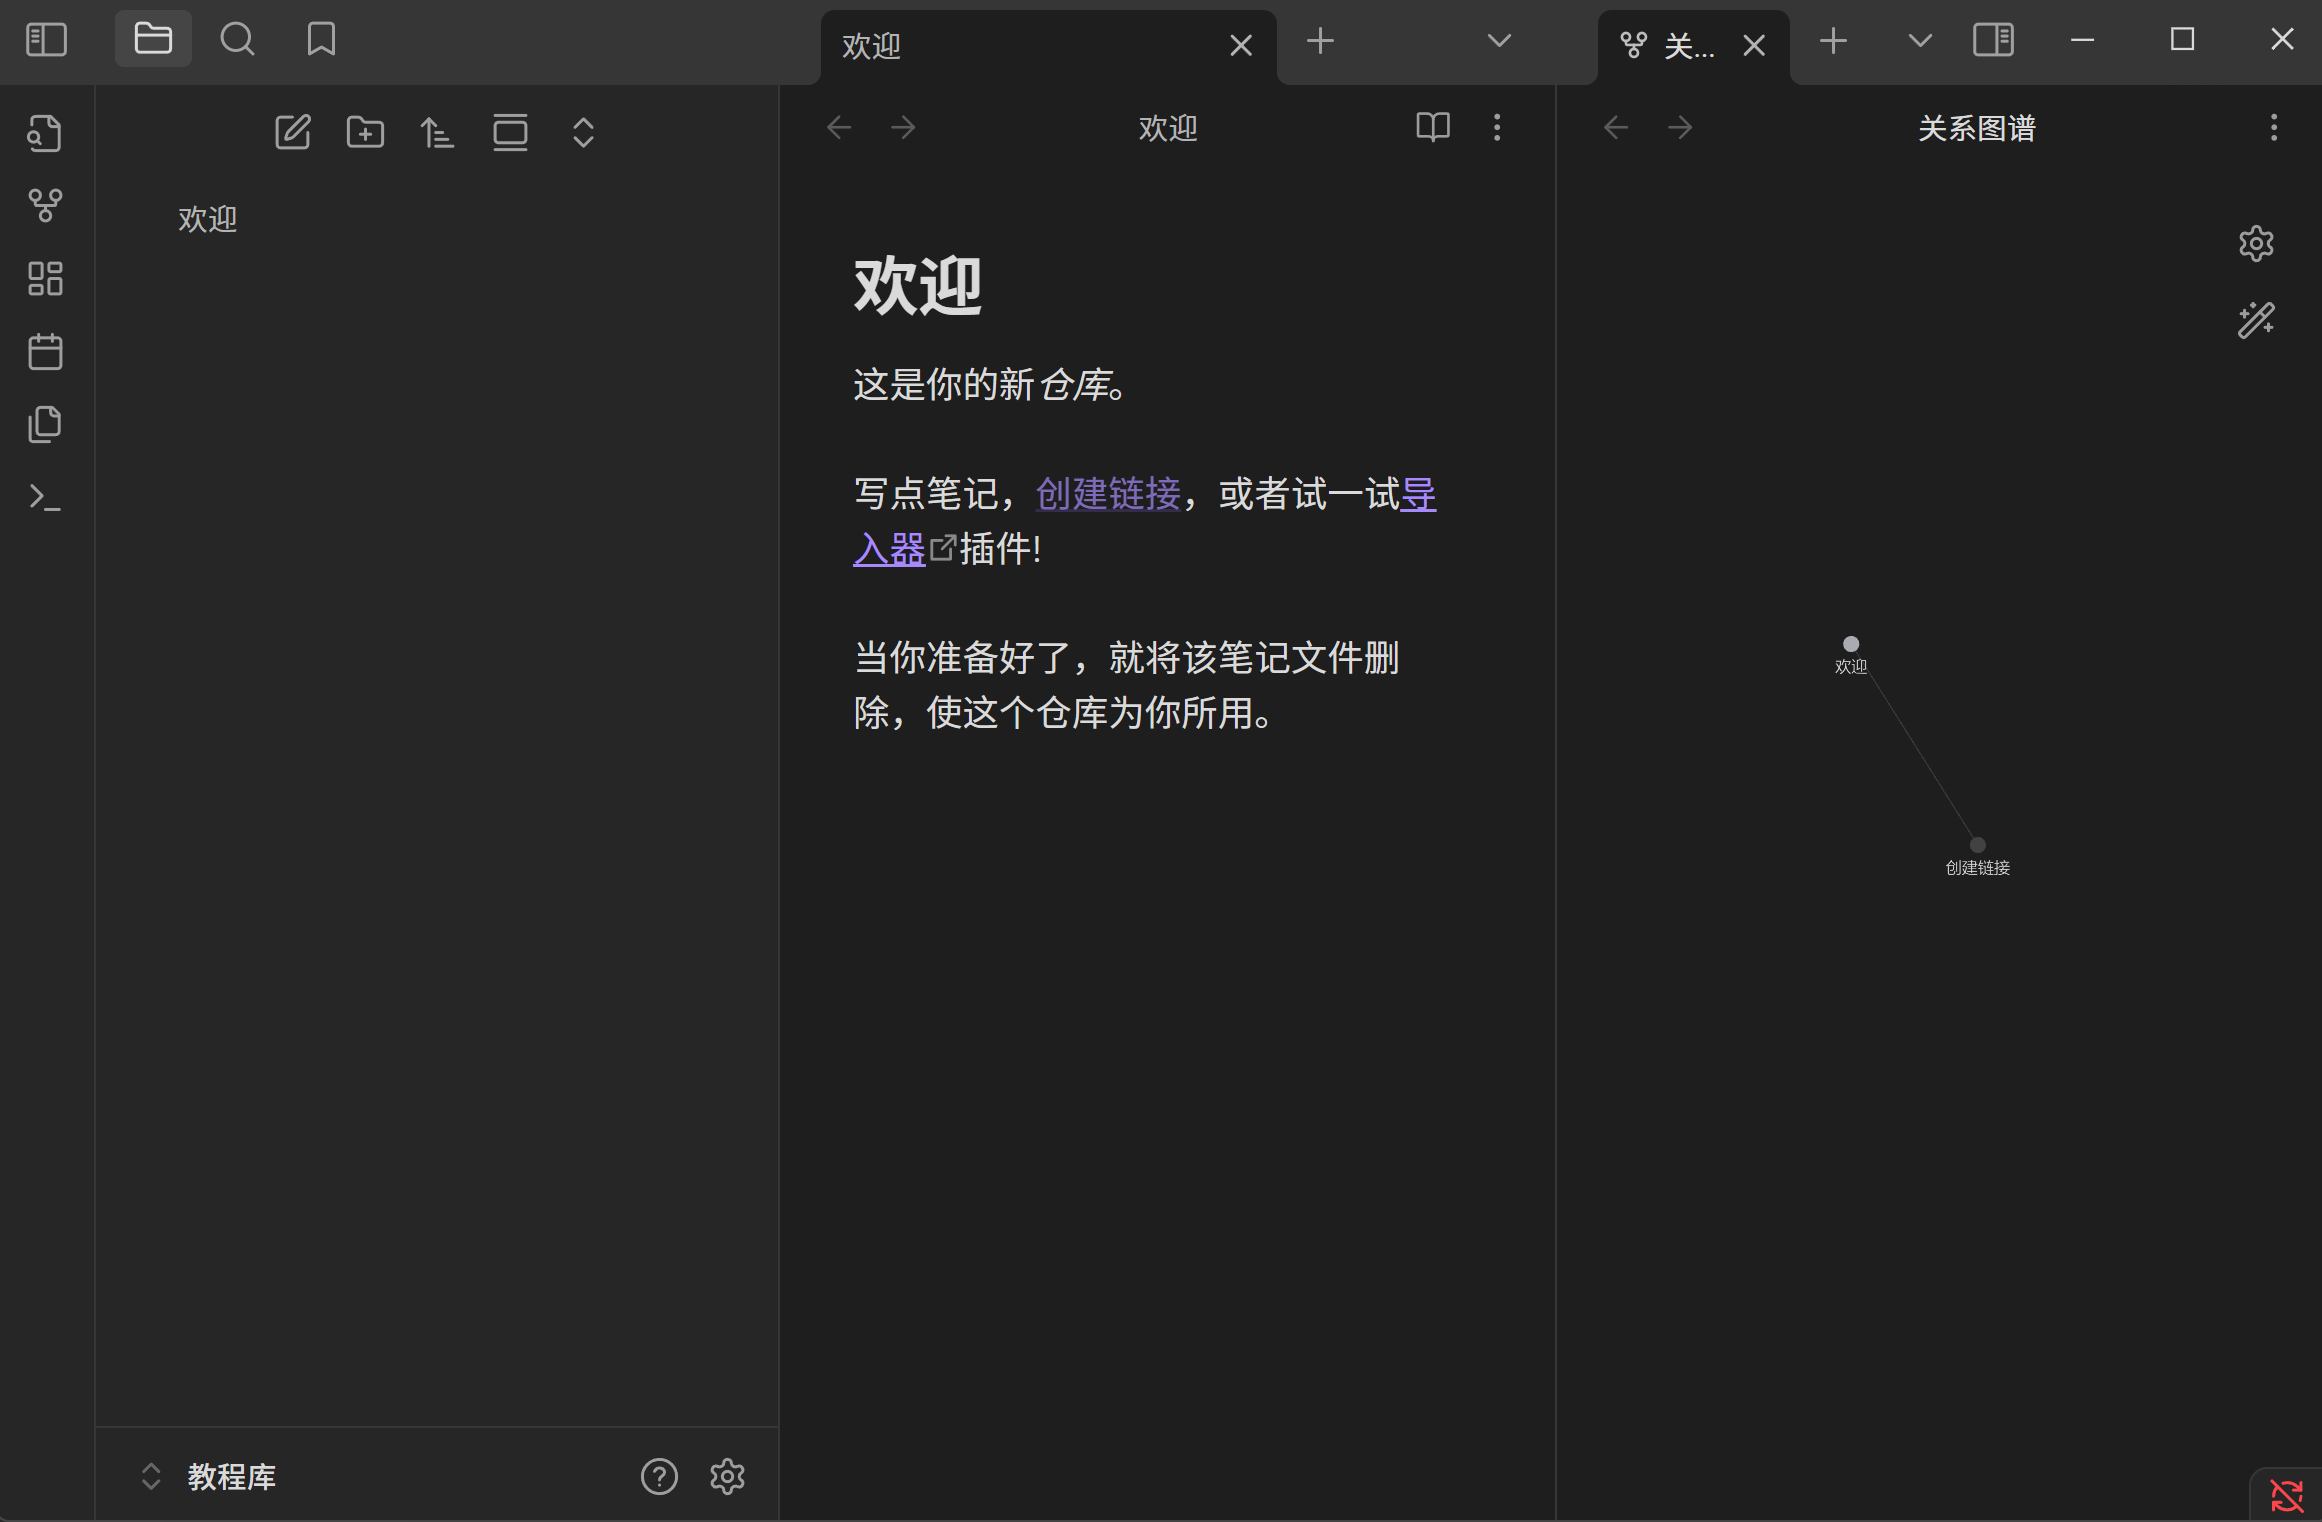This screenshot has height=1522, width=2322.
Task: Create a new note in file explorer
Action: 293,132
